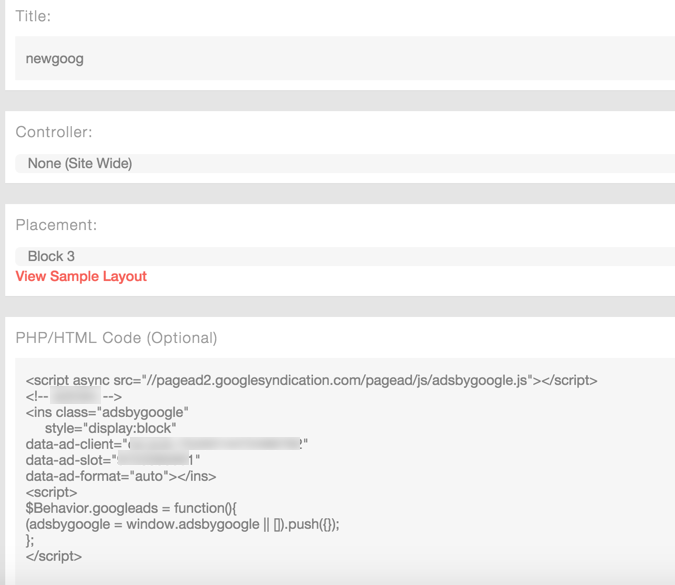675x585 pixels.
Task: Place cursor on the closing script tag line
Action: tap(54, 556)
